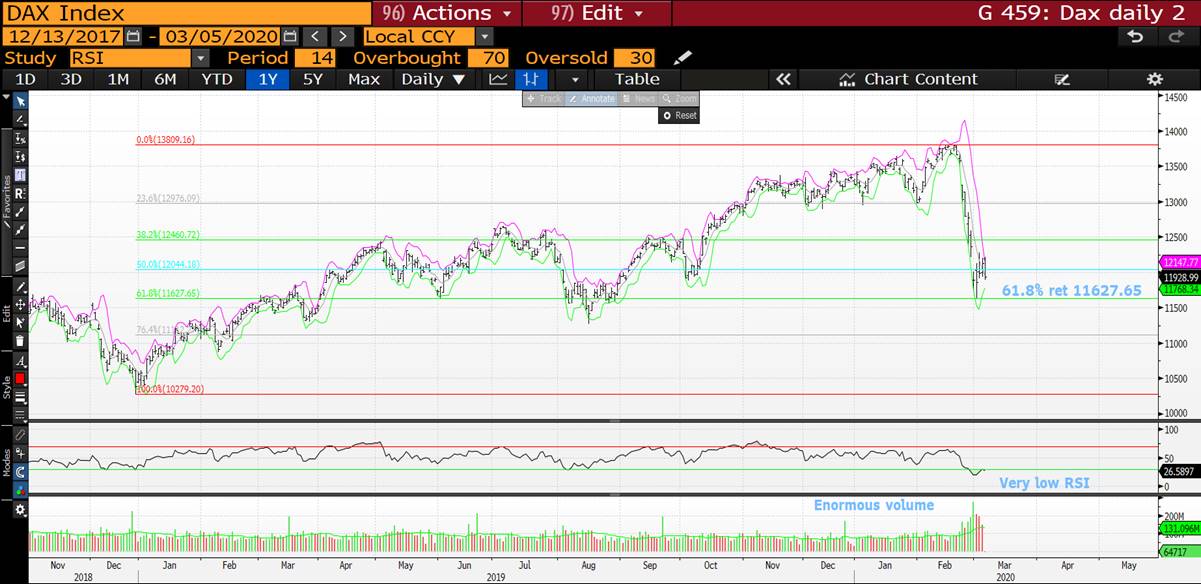Click the RSI value label 26.5897
The height and width of the screenshot is (584, 1201).
pyautogui.click(x=1179, y=470)
